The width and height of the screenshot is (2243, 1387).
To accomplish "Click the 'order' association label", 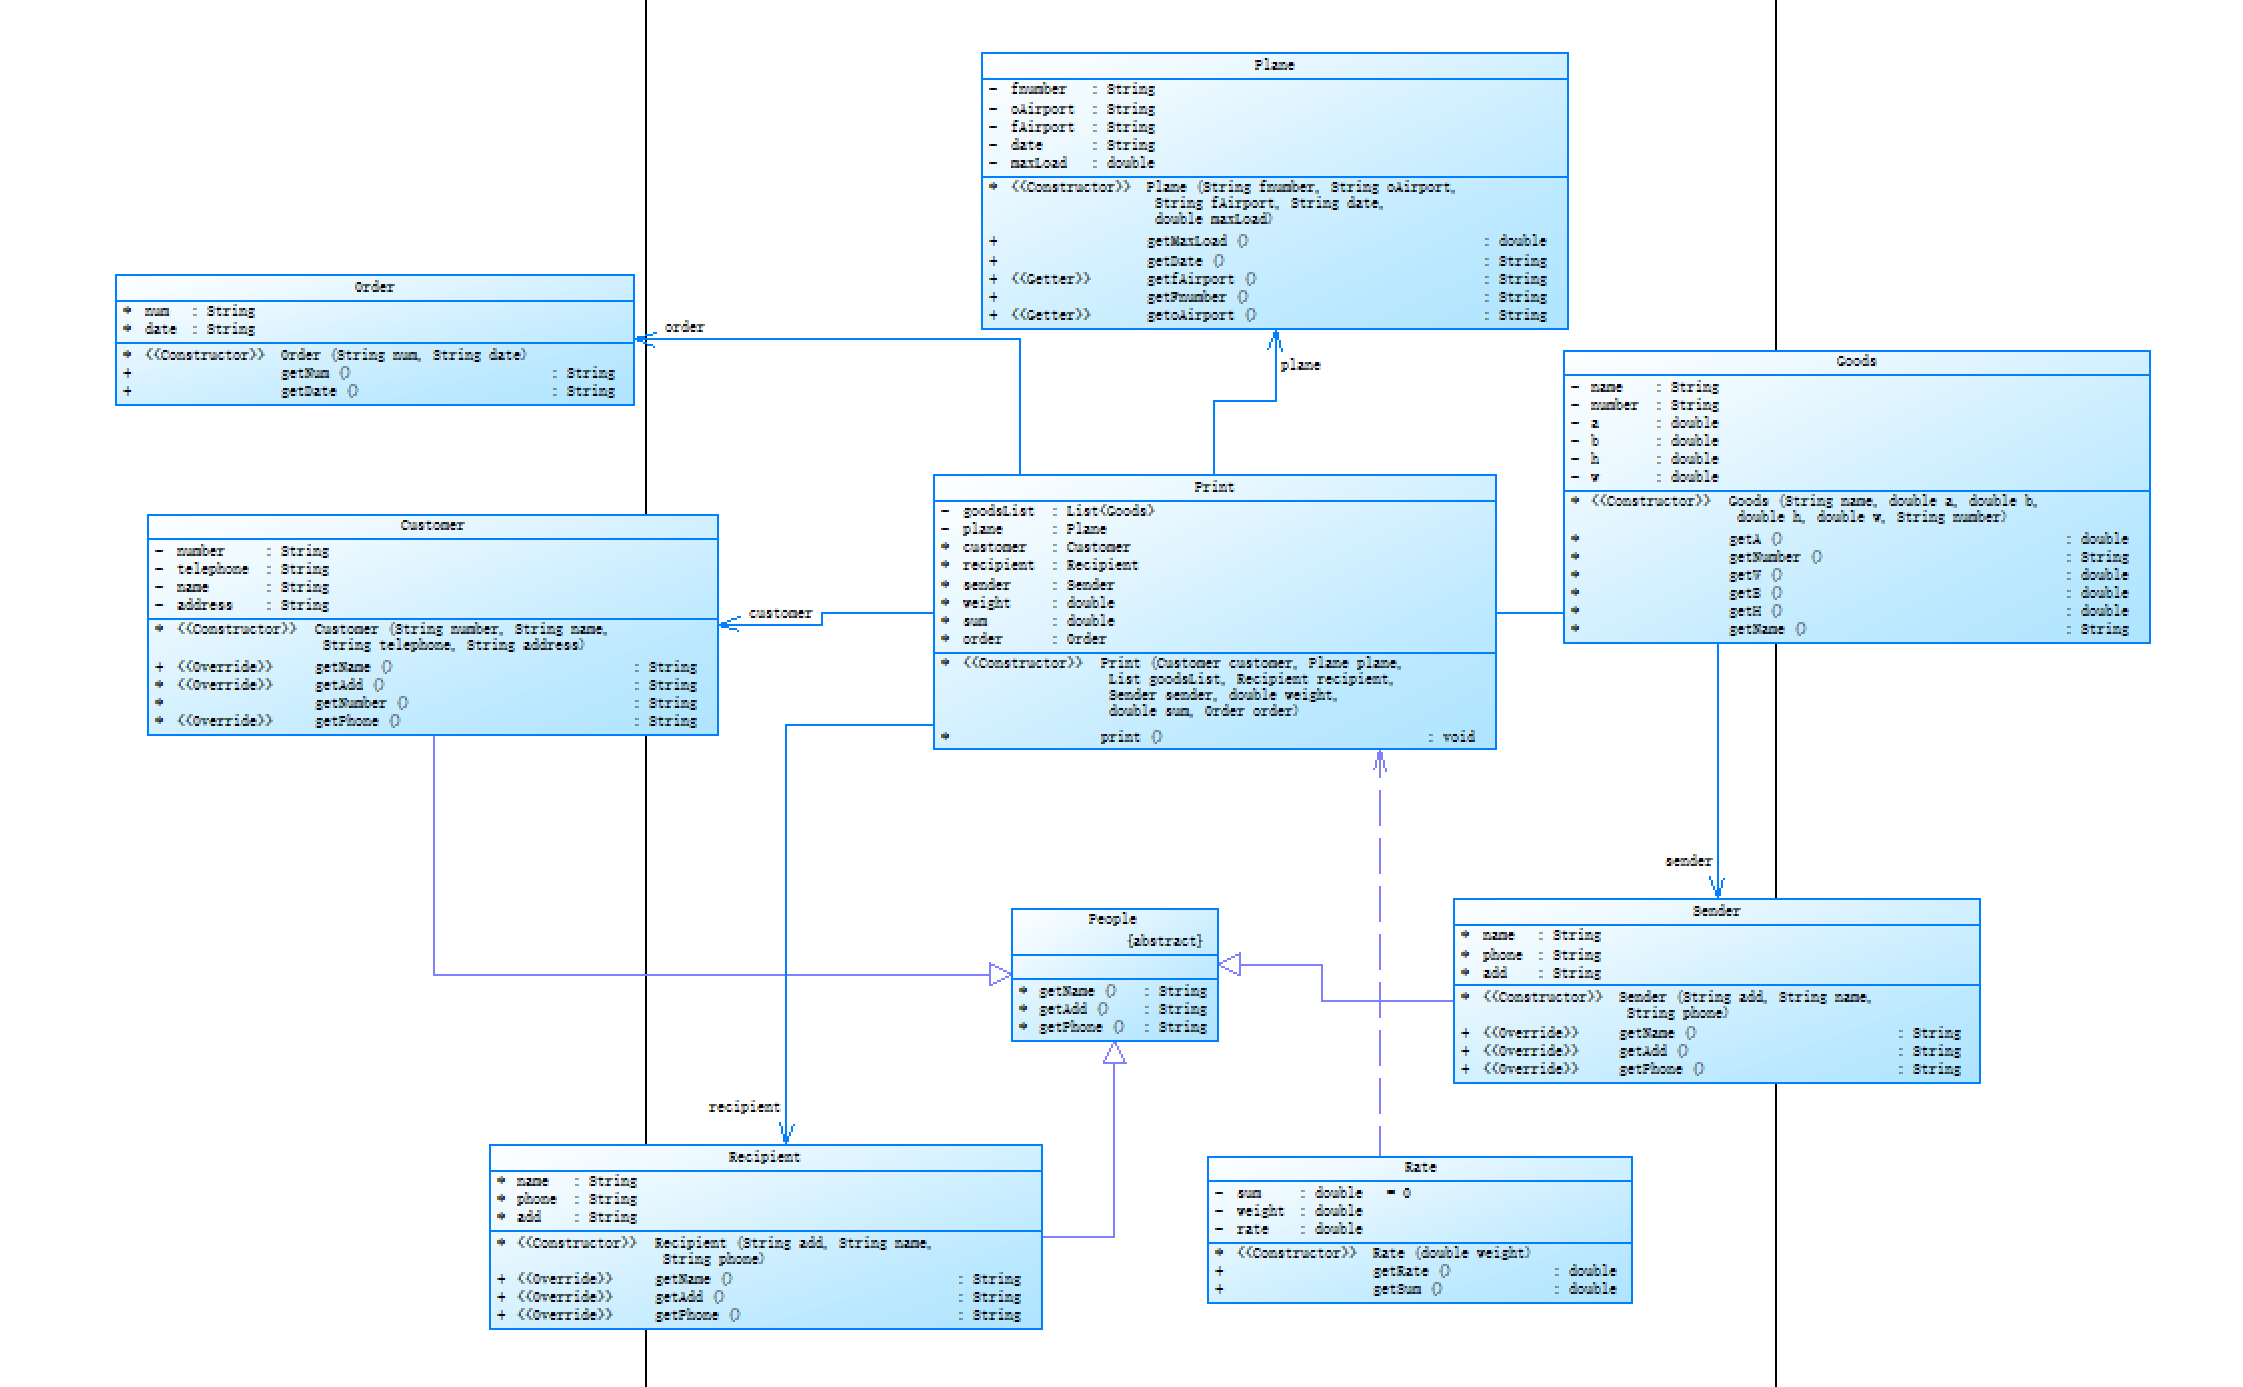I will click(x=684, y=327).
